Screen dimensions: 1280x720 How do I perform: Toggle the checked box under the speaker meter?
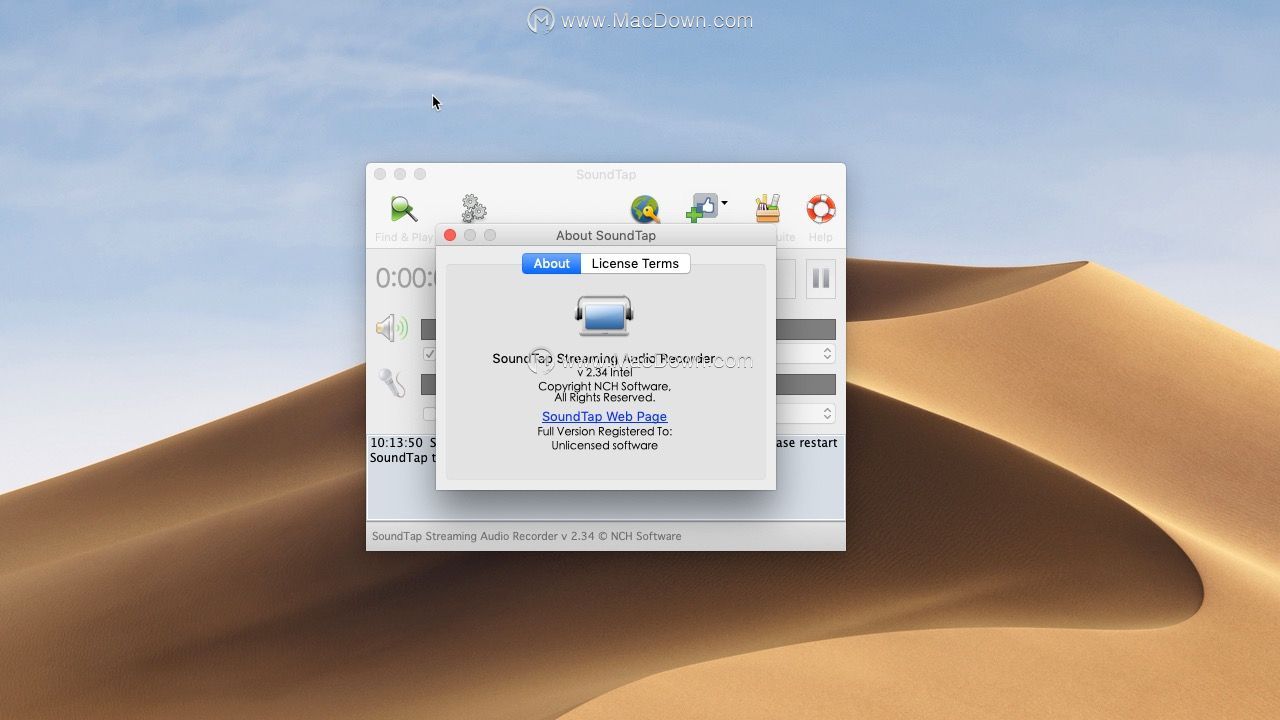pos(429,354)
